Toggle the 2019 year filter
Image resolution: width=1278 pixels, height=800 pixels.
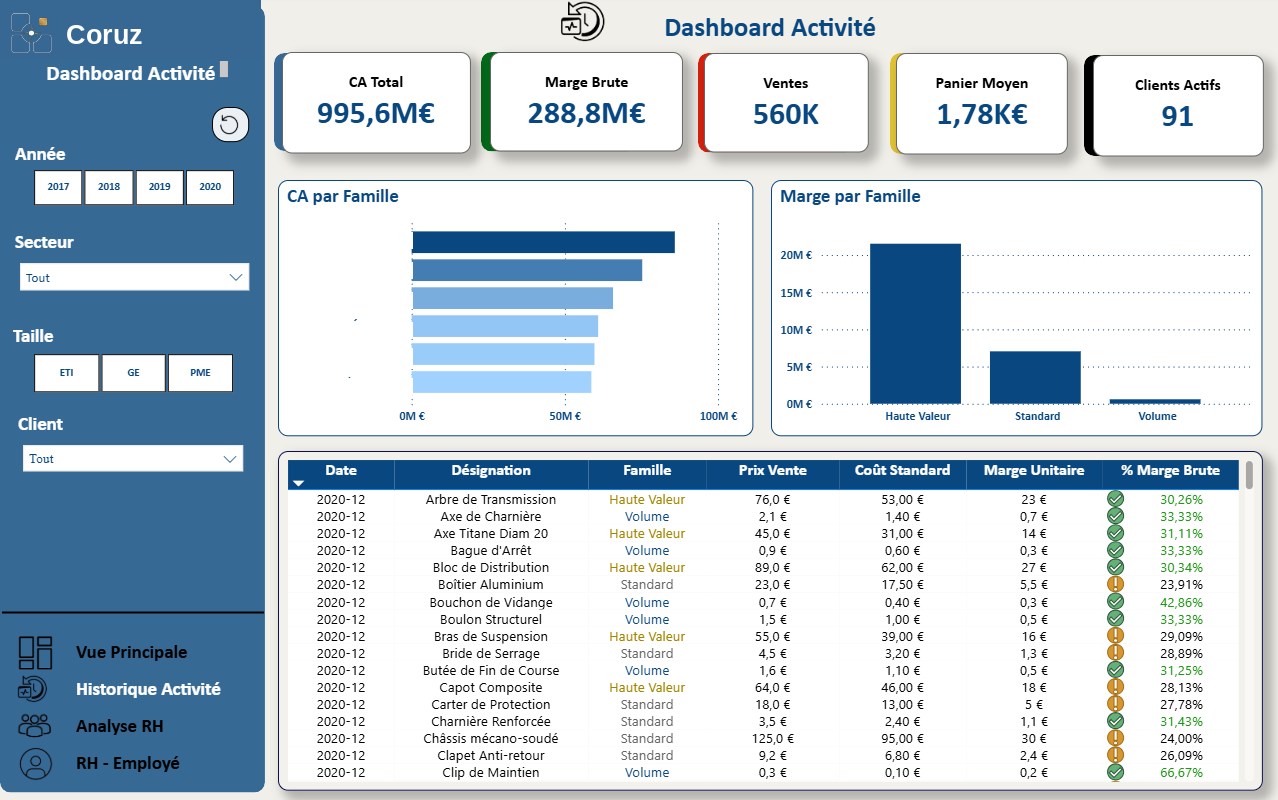(160, 187)
